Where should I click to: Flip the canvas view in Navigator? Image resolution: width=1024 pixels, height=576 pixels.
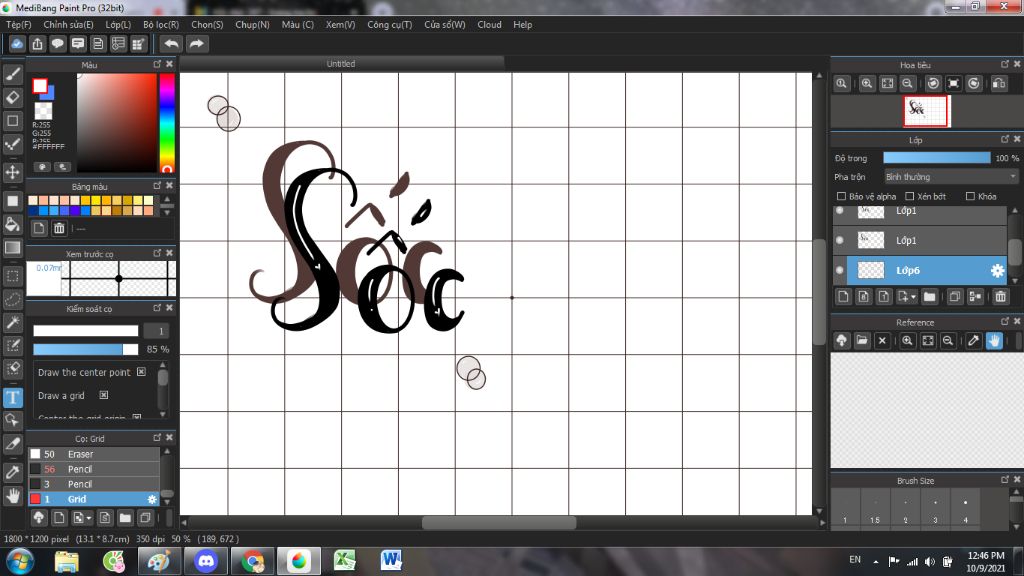(x=999, y=84)
